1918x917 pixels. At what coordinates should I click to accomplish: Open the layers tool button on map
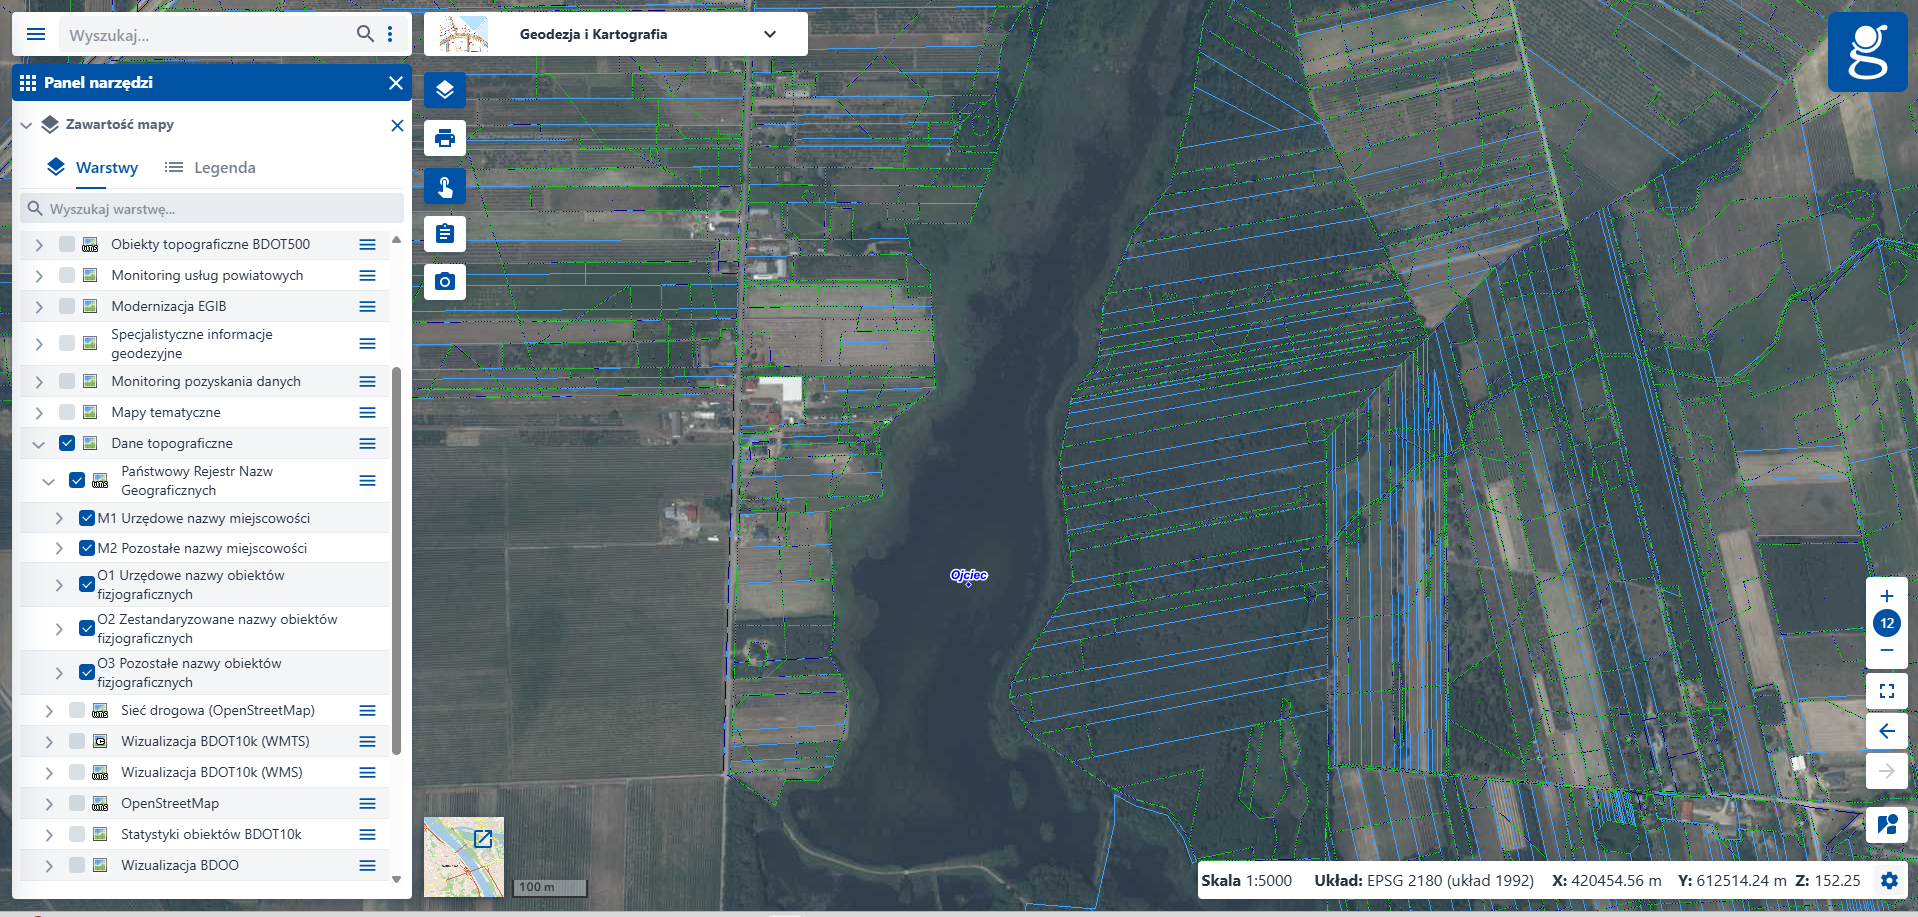click(x=445, y=90)
